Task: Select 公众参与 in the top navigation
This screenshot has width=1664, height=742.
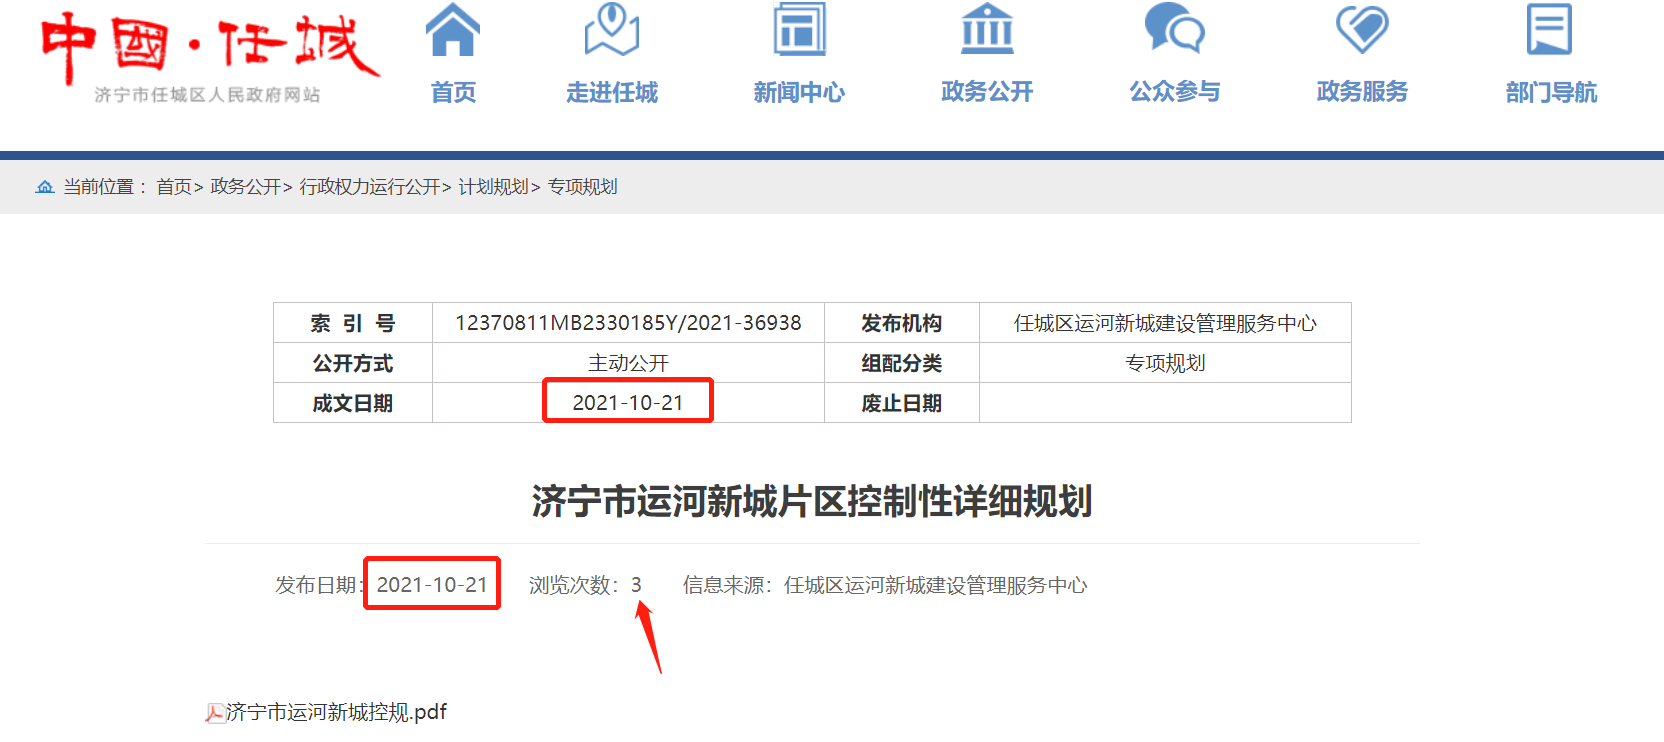Action: coord(1175,92)
